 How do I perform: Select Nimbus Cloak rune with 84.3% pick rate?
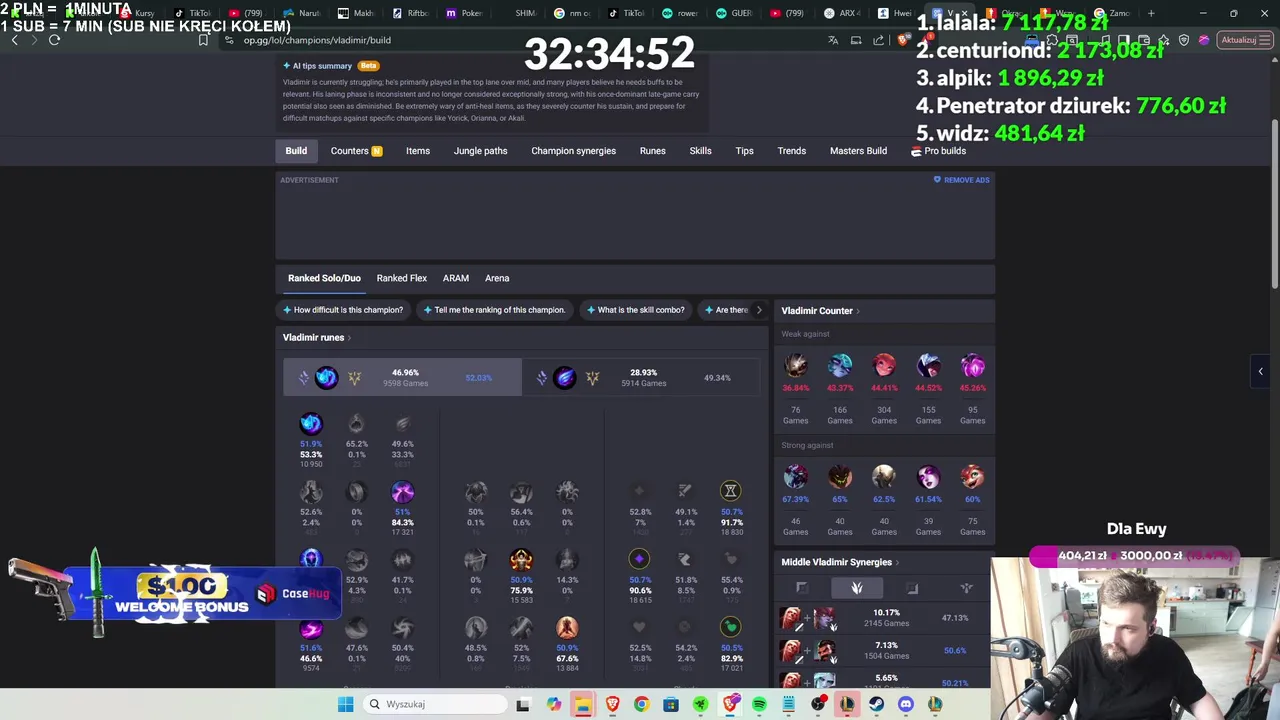click(x=403, y=491)
